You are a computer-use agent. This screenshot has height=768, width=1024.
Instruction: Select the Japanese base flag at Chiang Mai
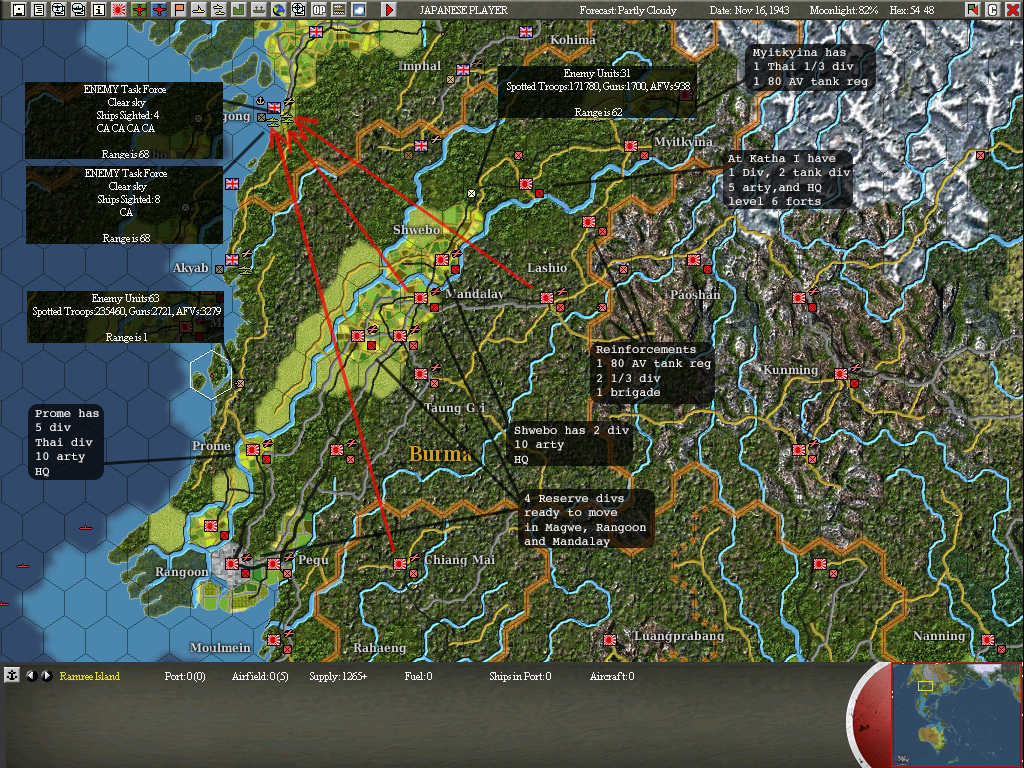point(400,564)
